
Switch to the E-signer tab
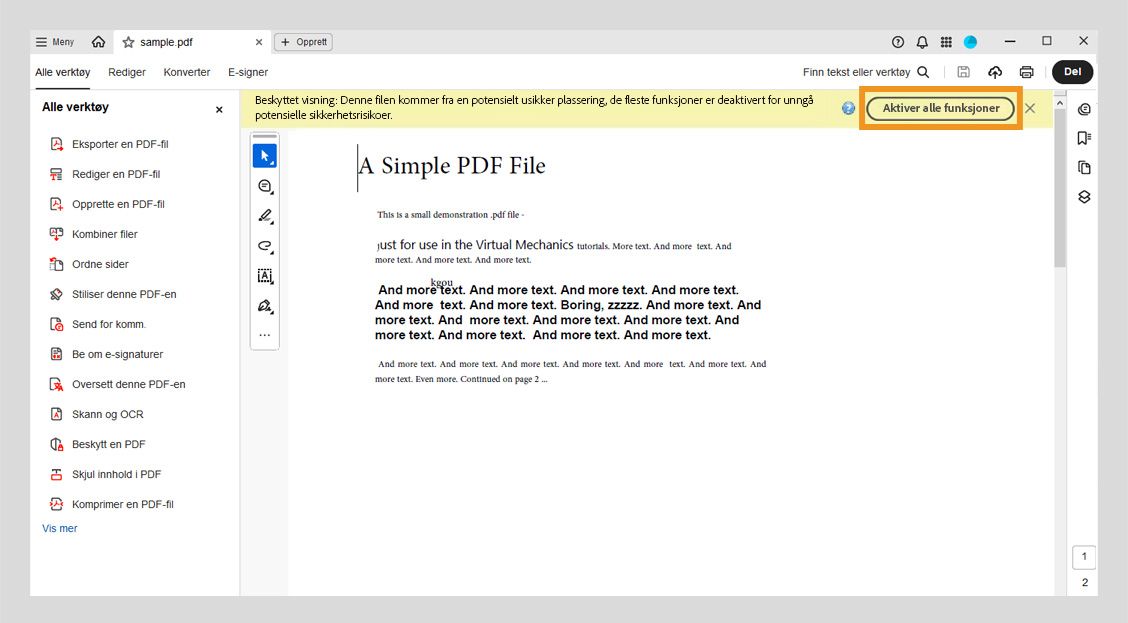pos(247,72)
